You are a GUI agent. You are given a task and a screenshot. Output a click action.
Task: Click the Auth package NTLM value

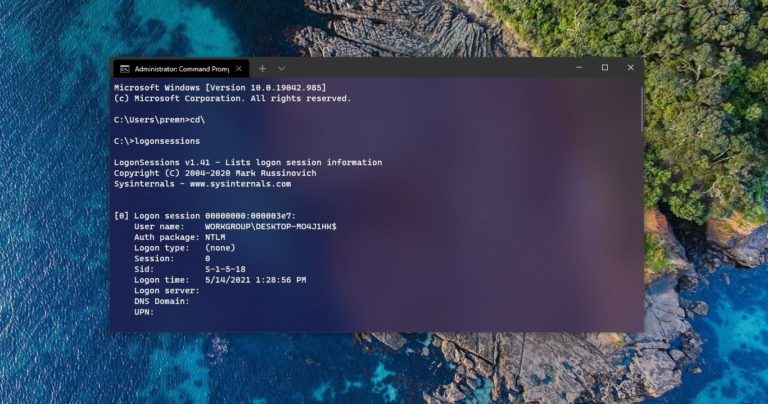point(215,238)
